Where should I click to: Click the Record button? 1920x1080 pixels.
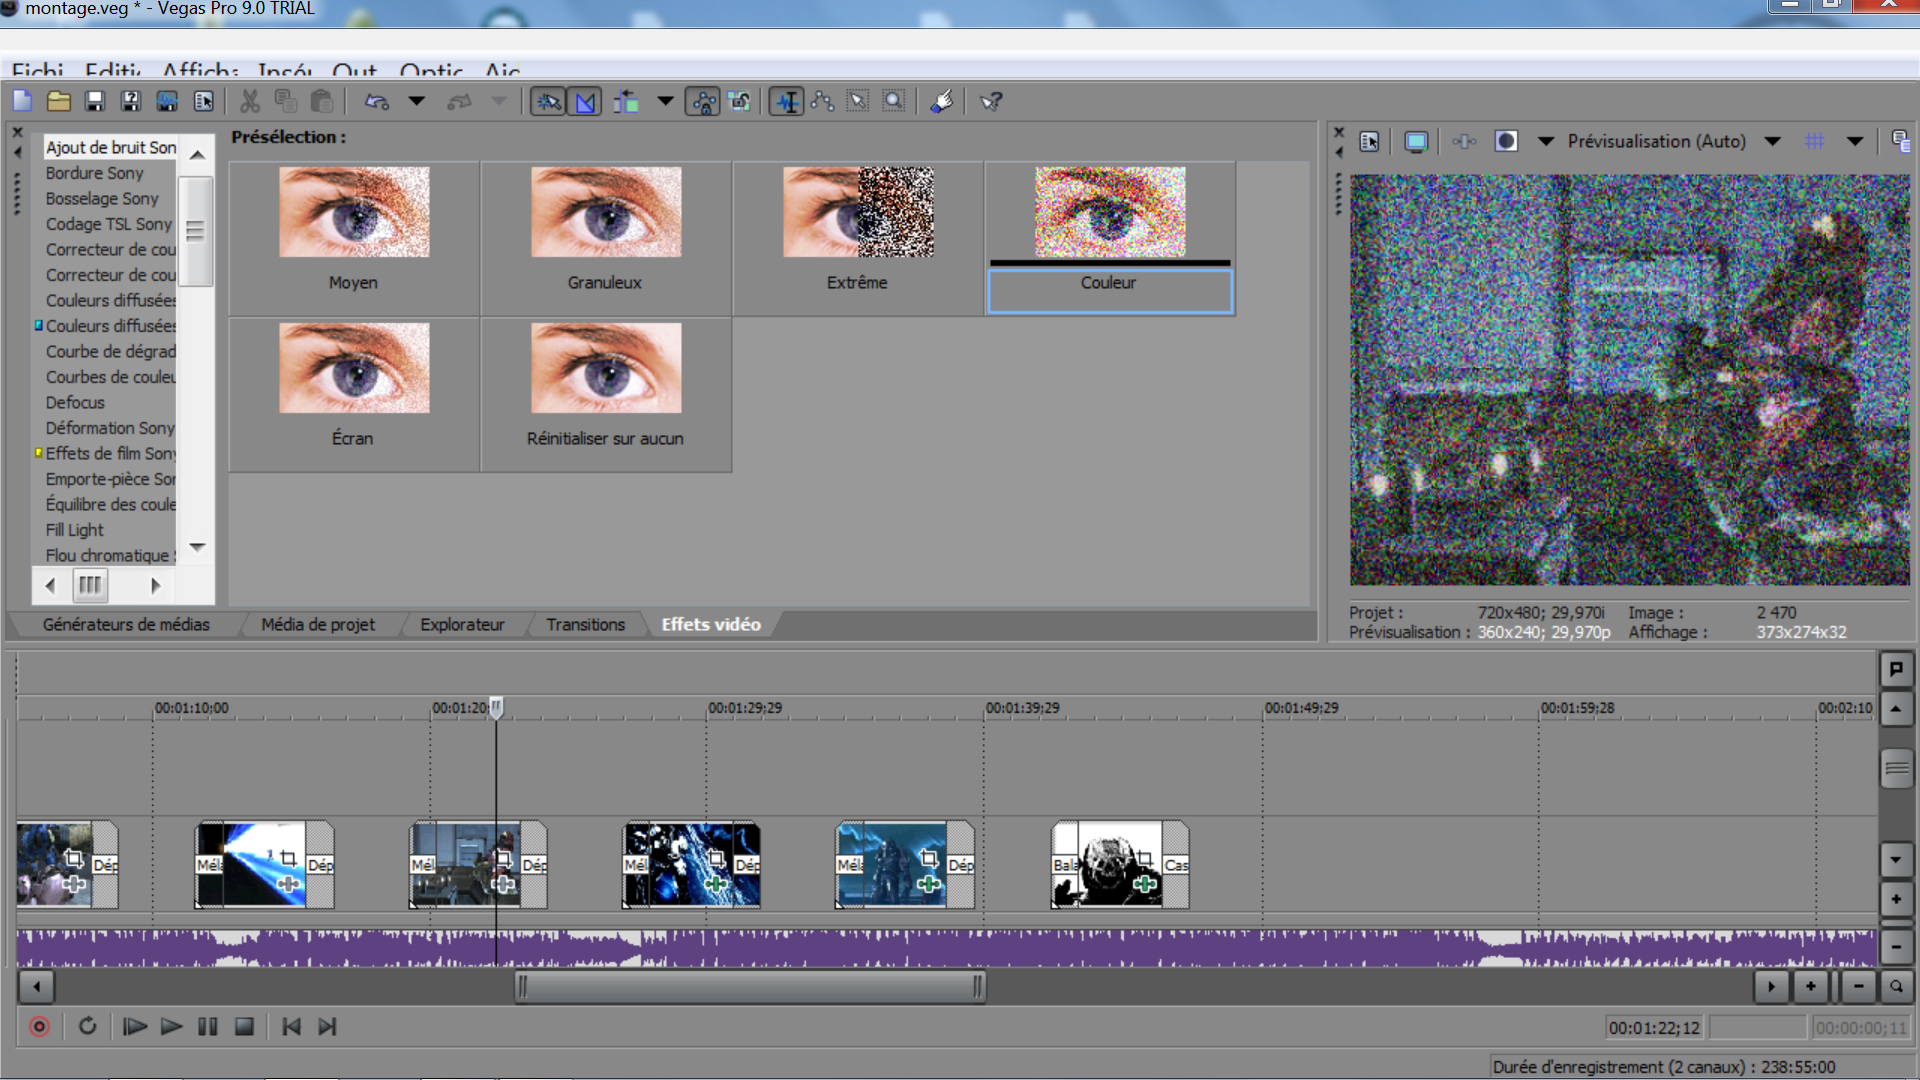(x=40, y=1027)
